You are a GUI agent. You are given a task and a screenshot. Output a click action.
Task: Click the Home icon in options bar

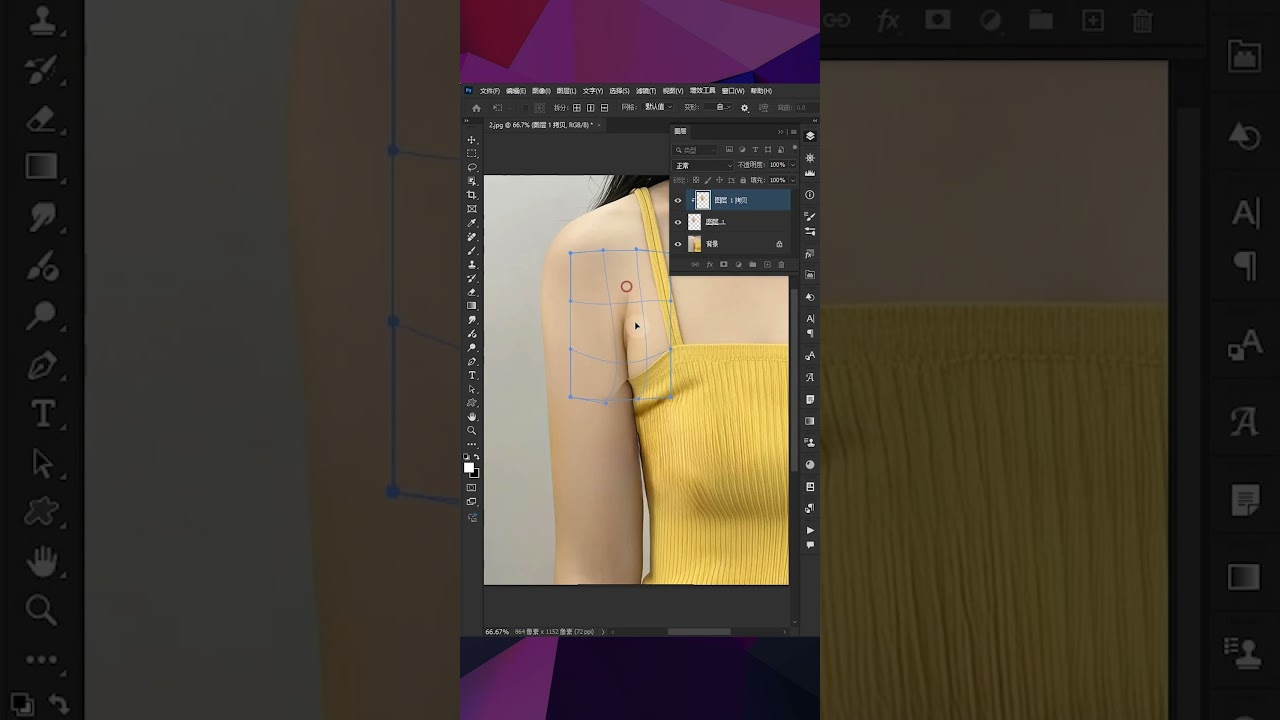(476, 108)
